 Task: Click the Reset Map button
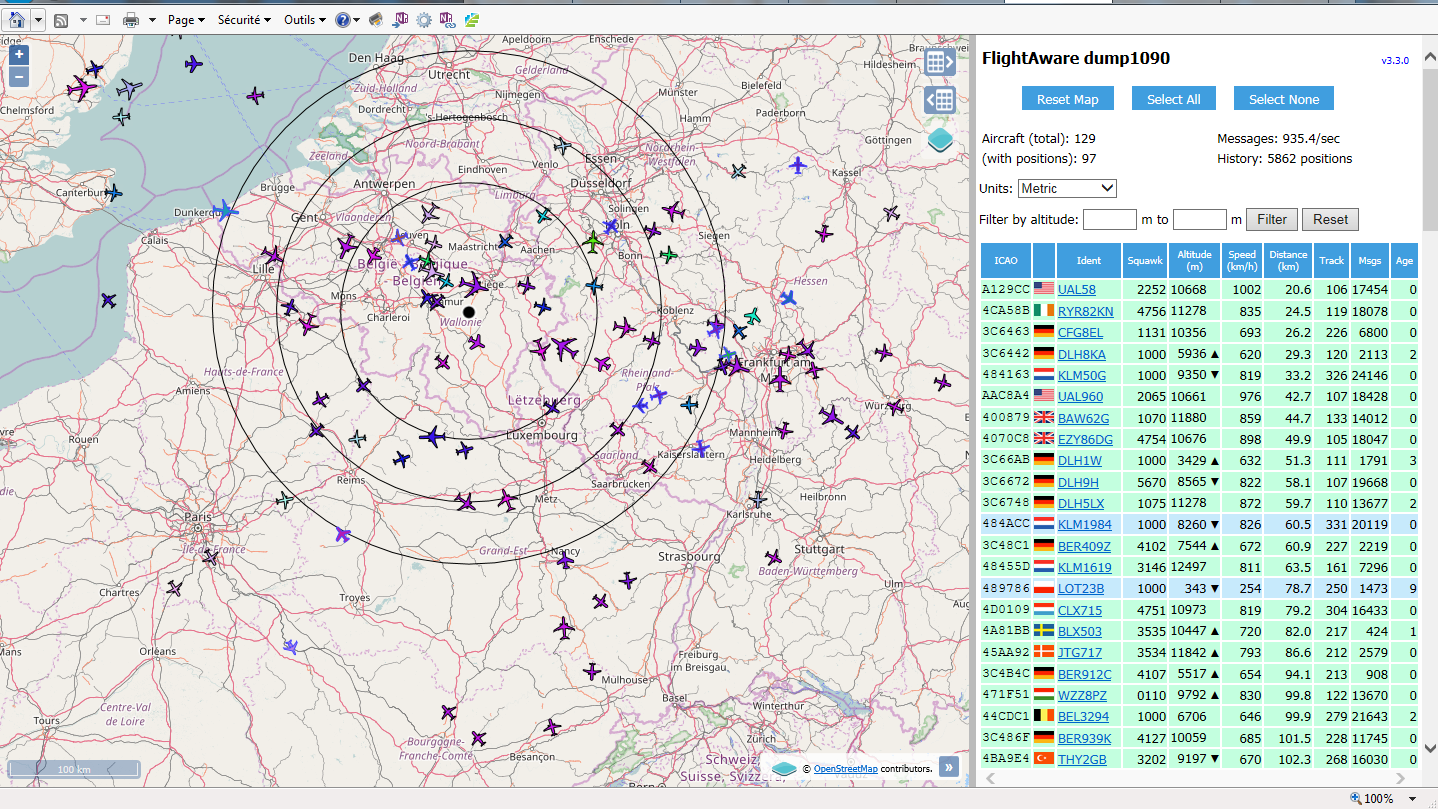point(1067,99)
